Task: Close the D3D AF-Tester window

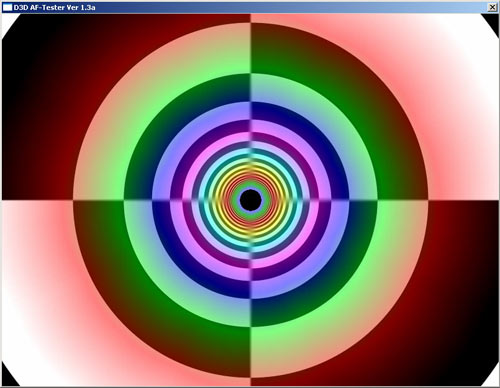Action: (x=492, y=7)
